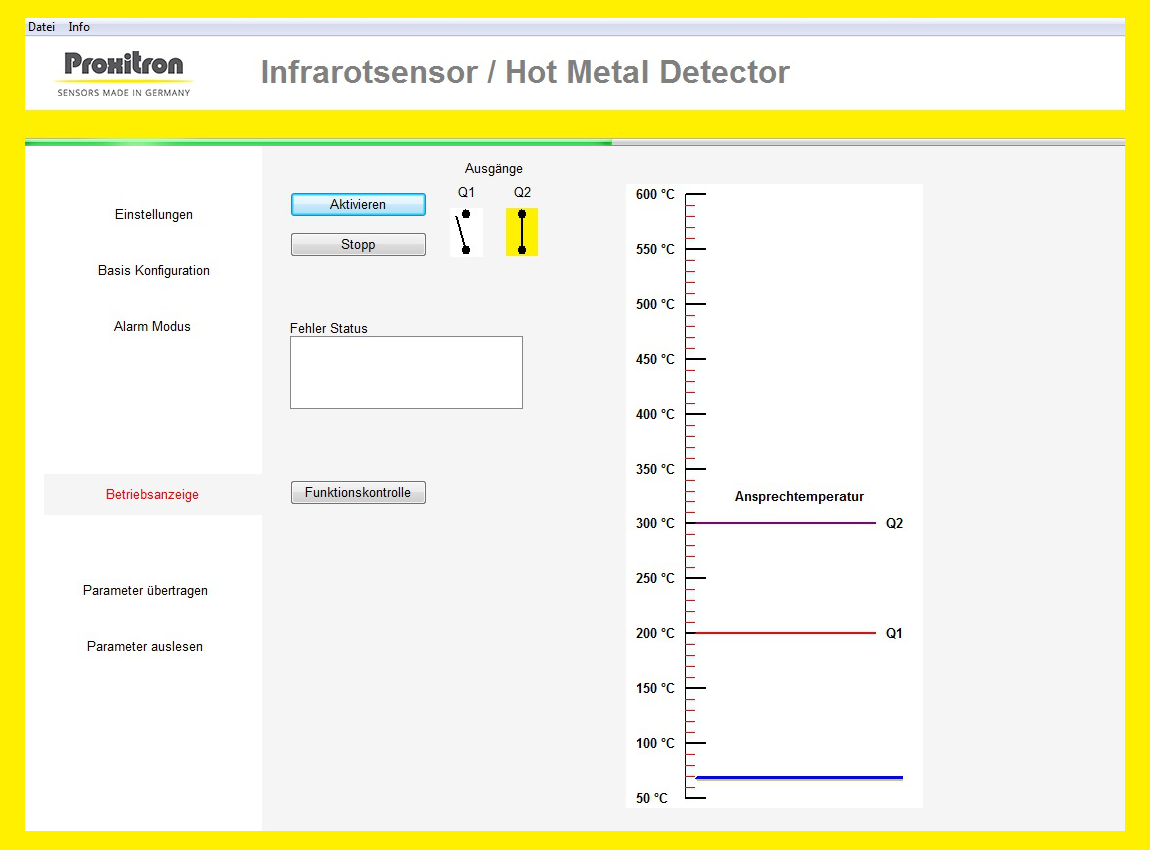
Task: Click the Ausgänge status indicator area
Action: (x=493, y=168)
